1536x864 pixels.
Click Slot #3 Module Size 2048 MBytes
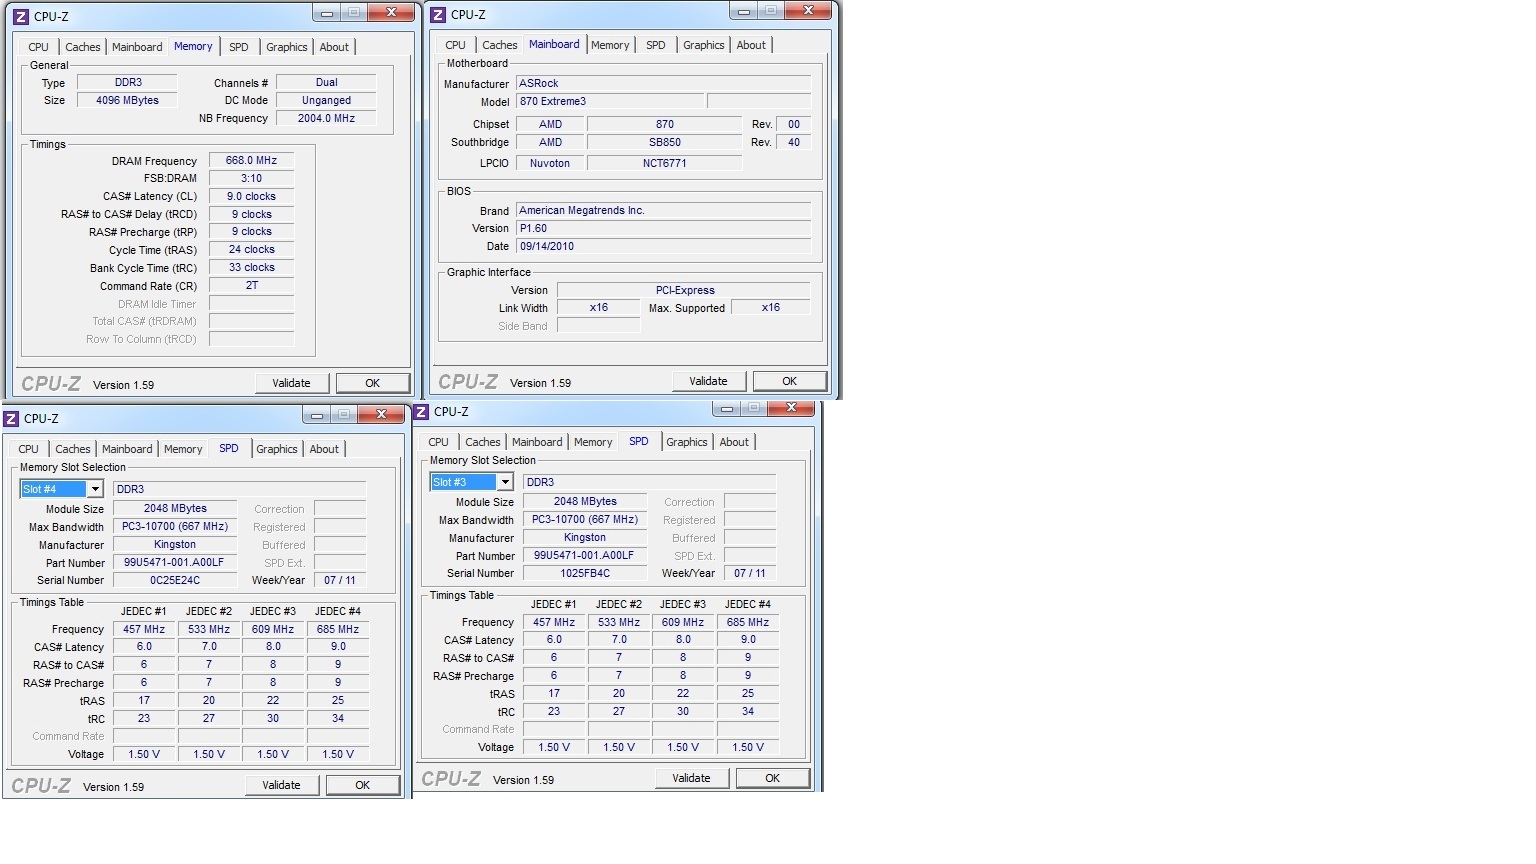point(585,501)
